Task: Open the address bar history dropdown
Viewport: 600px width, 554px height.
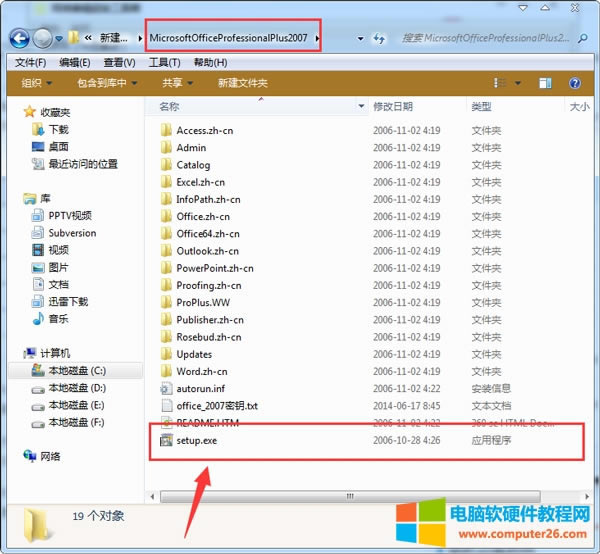Action: [x=360, y=38]
